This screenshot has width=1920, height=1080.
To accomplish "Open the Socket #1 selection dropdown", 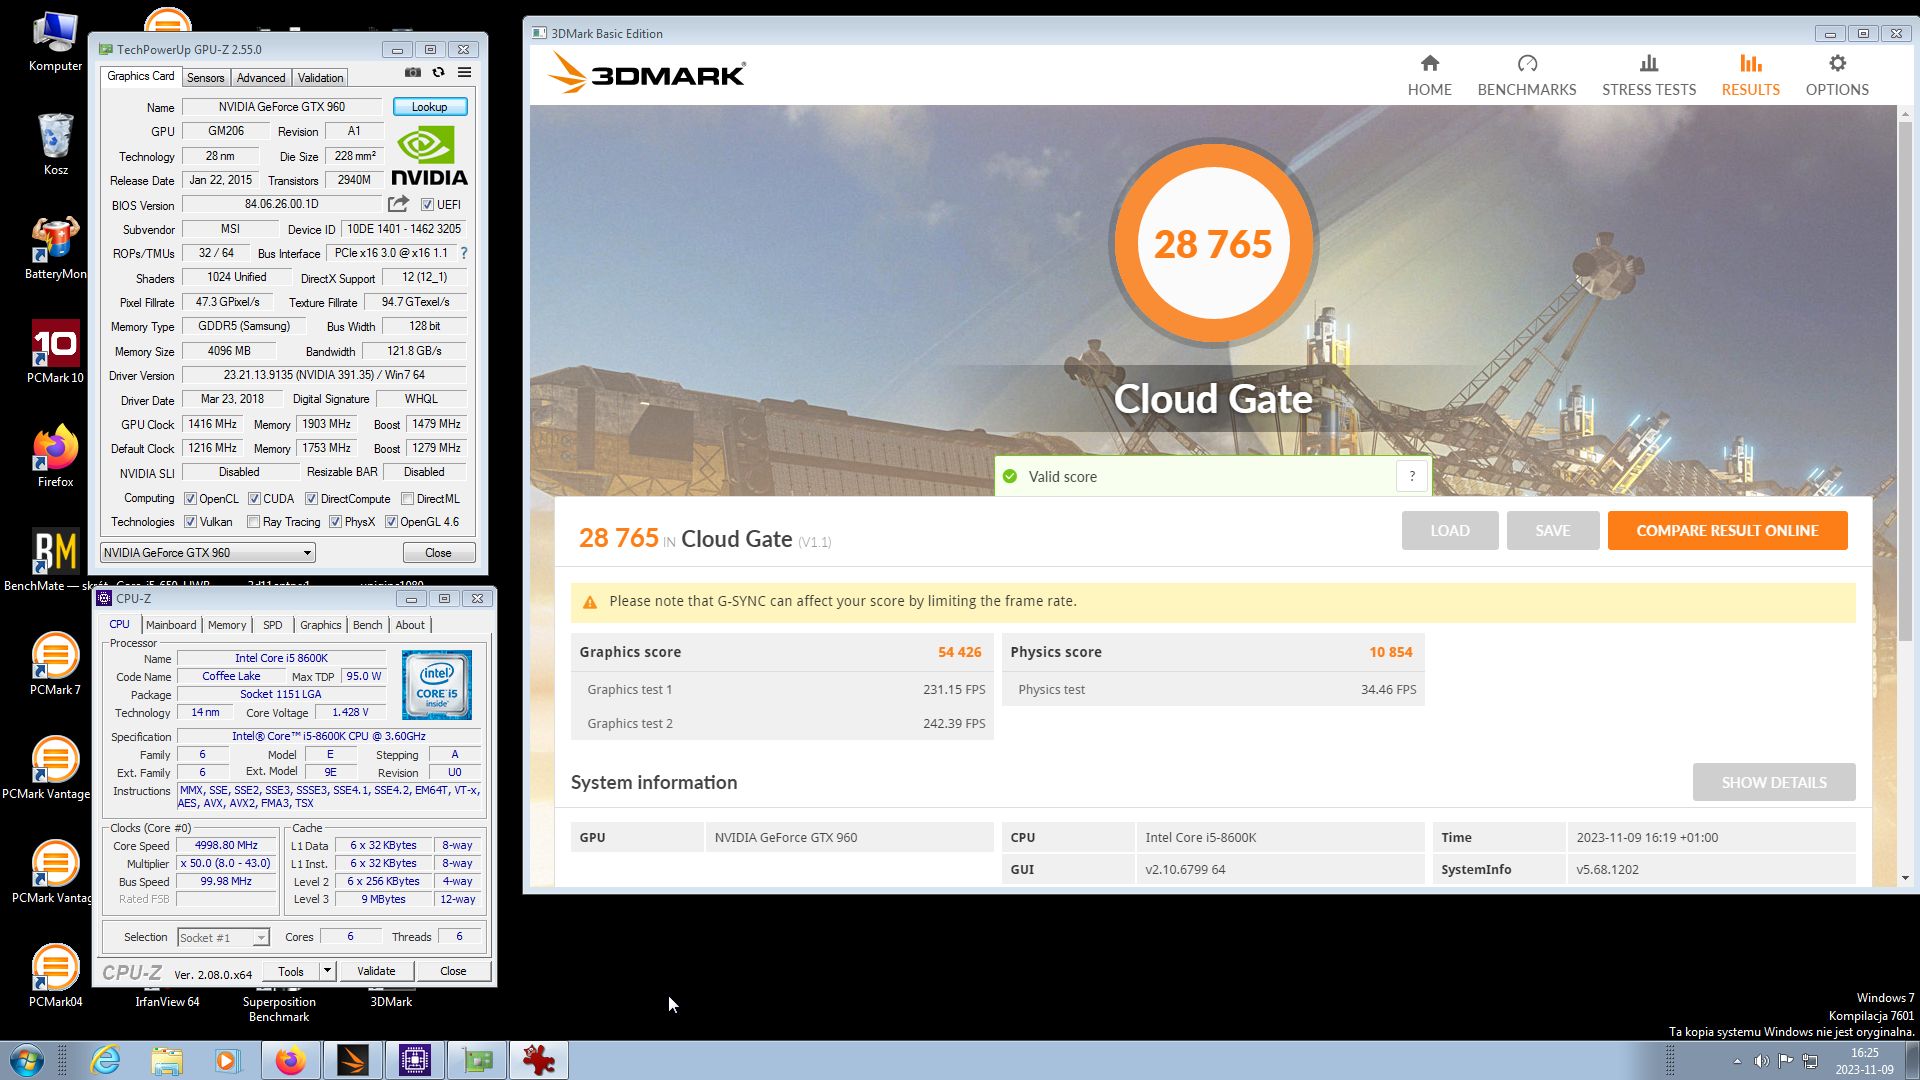I will pyautogui.click(x=223, y=937).
